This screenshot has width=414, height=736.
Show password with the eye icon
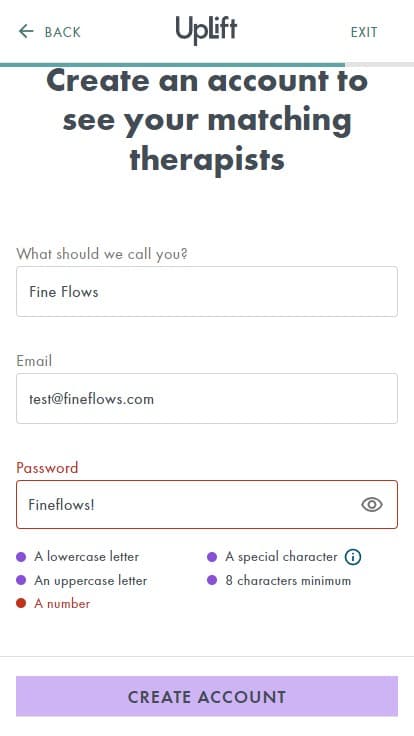(x=372, y=505)
